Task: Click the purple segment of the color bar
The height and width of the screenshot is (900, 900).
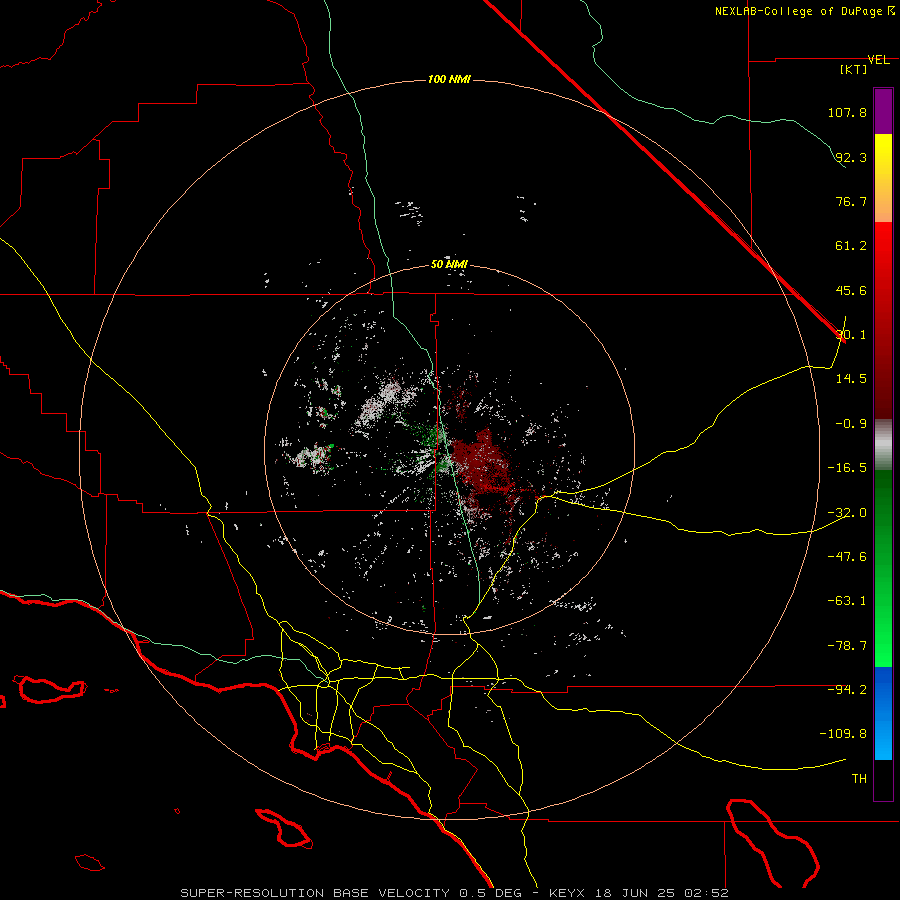Action: pos(883,111)
